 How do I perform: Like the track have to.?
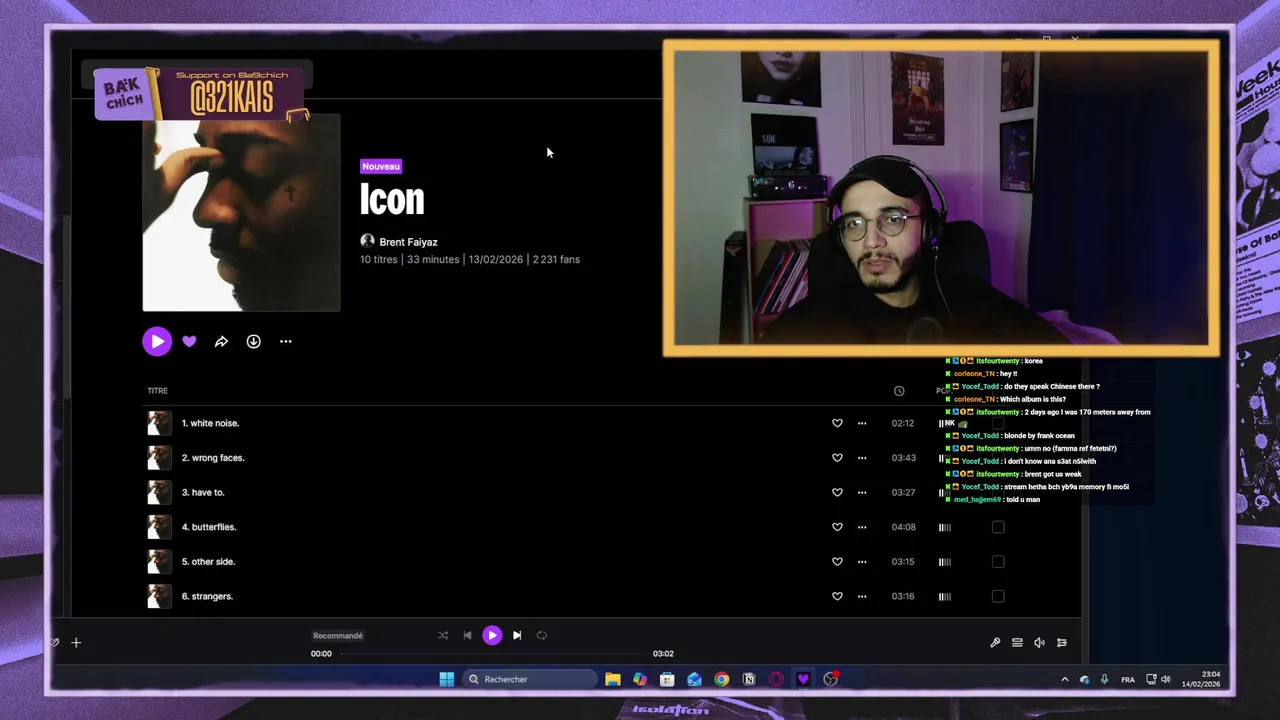click(x=837, y=492)
